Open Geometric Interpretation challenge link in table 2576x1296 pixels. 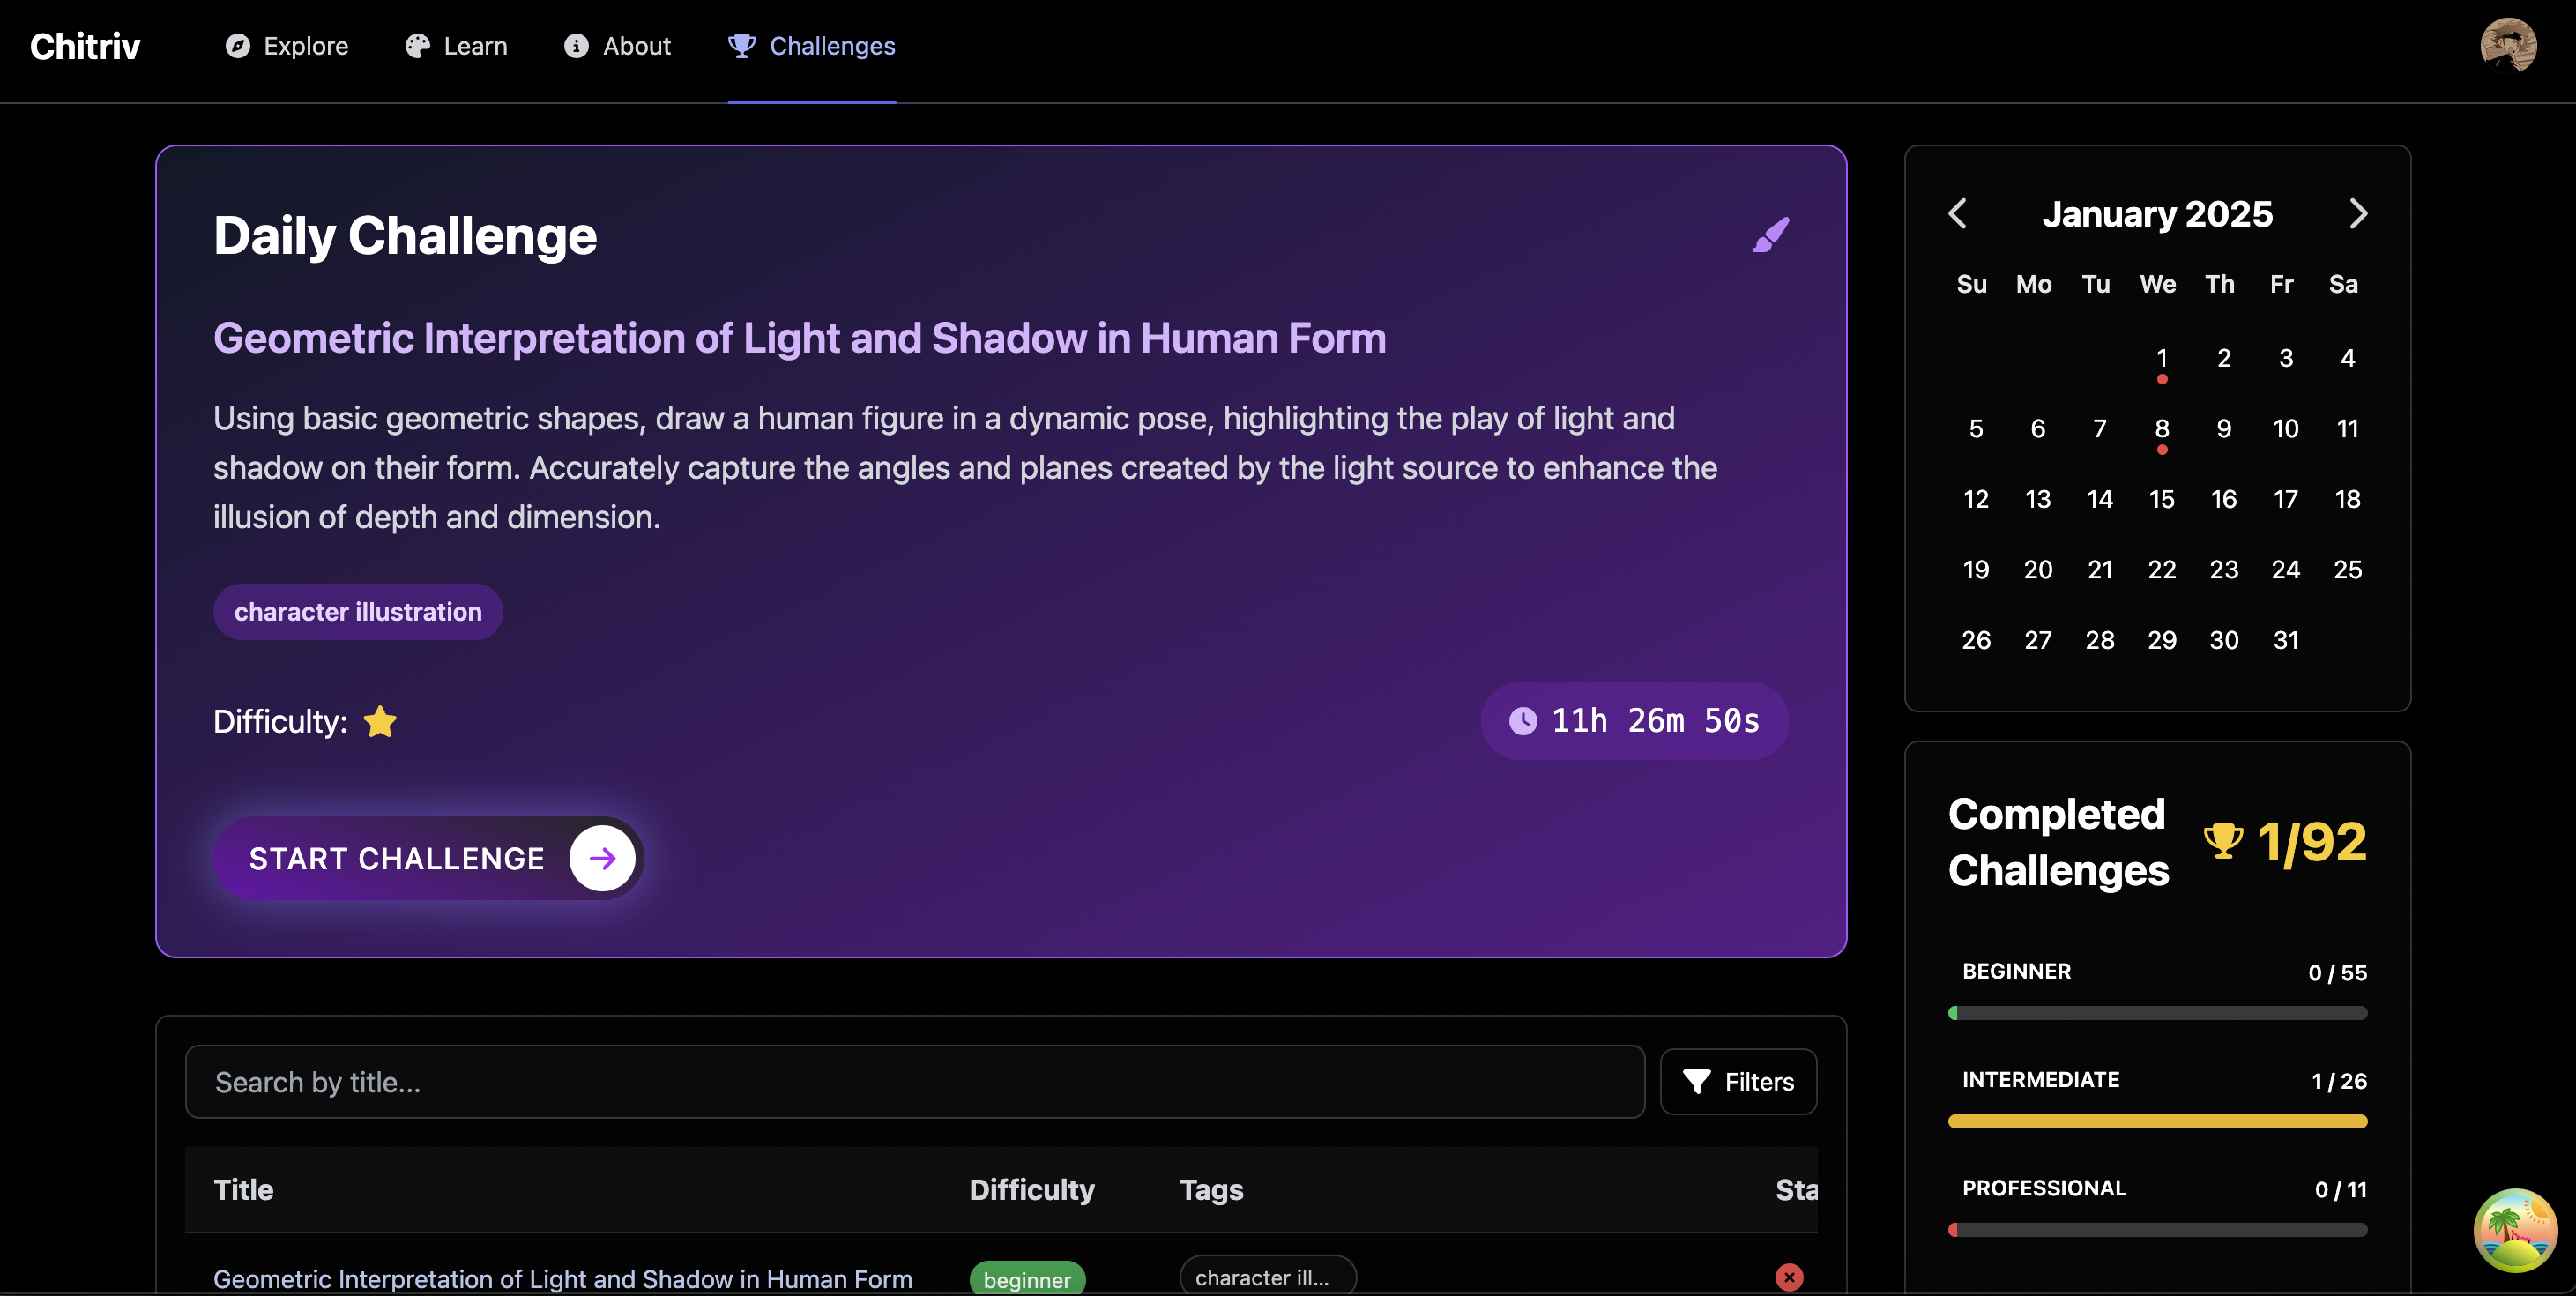pyautogui.click(x=562, y=1278)
